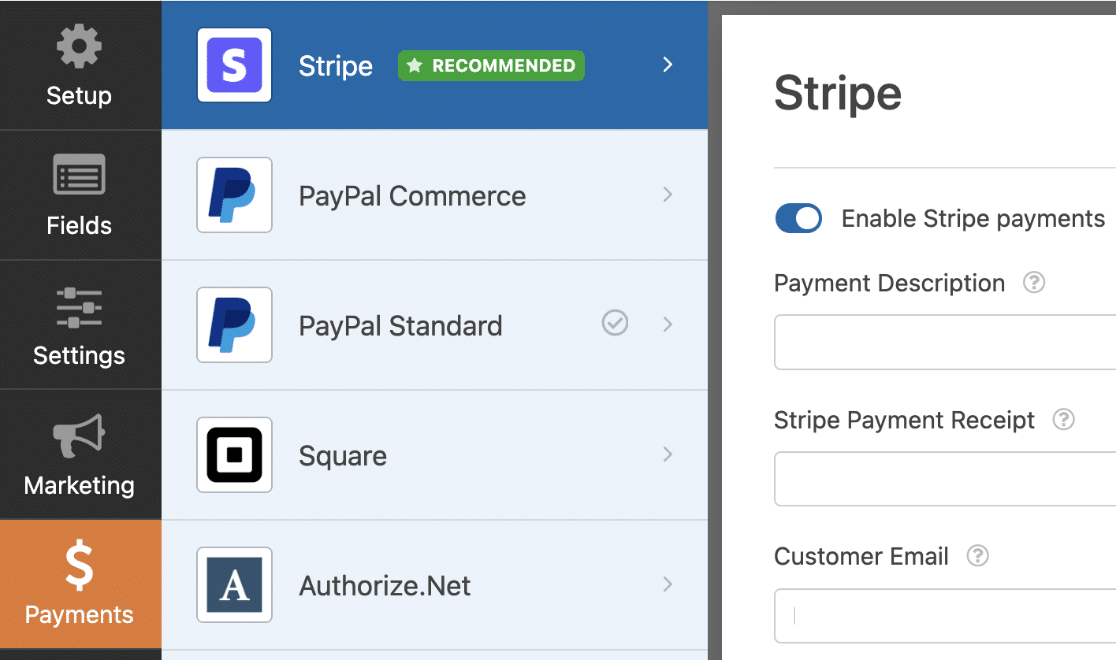Image resolution: width=1116 pixels, height=660 pixels.
Task: Click the PayPal Standard logo
Action: (x=234, y=325)
